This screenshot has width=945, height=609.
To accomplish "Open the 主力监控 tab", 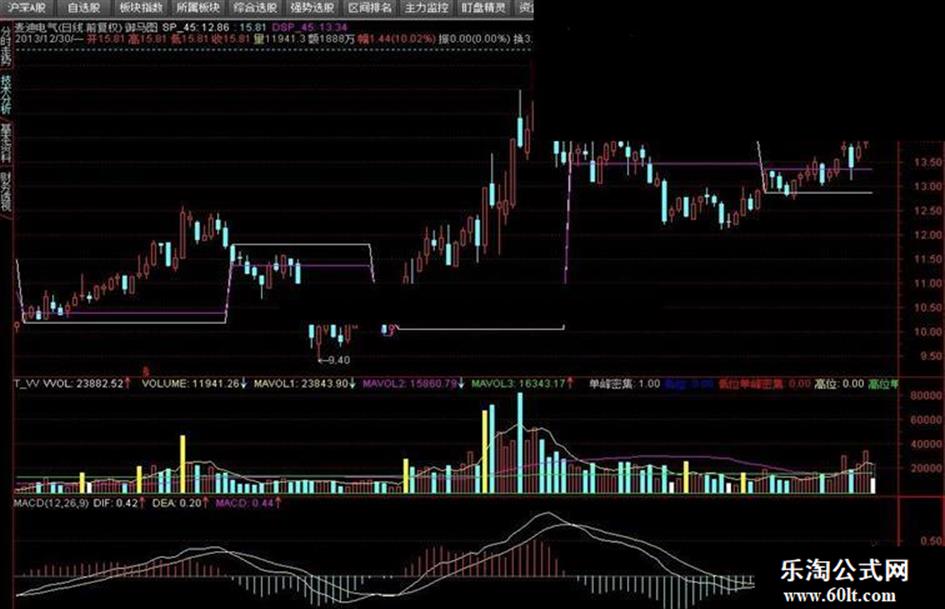I will click(426, 8).
